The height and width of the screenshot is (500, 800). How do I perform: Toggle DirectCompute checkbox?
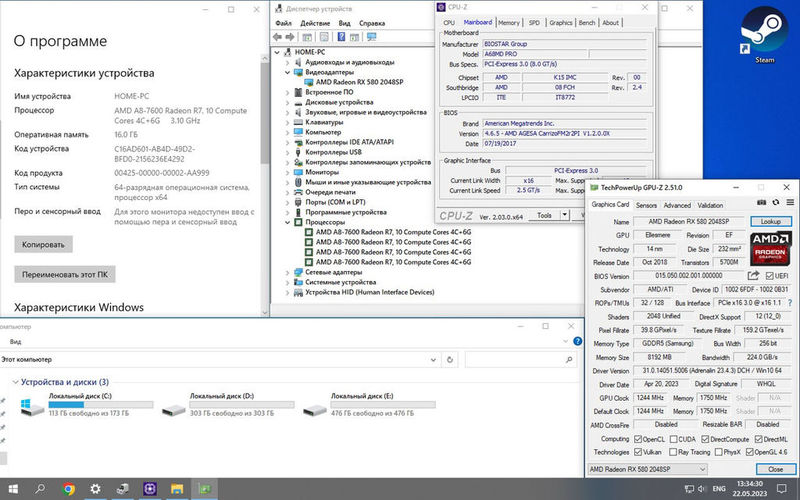pos(705,439)
